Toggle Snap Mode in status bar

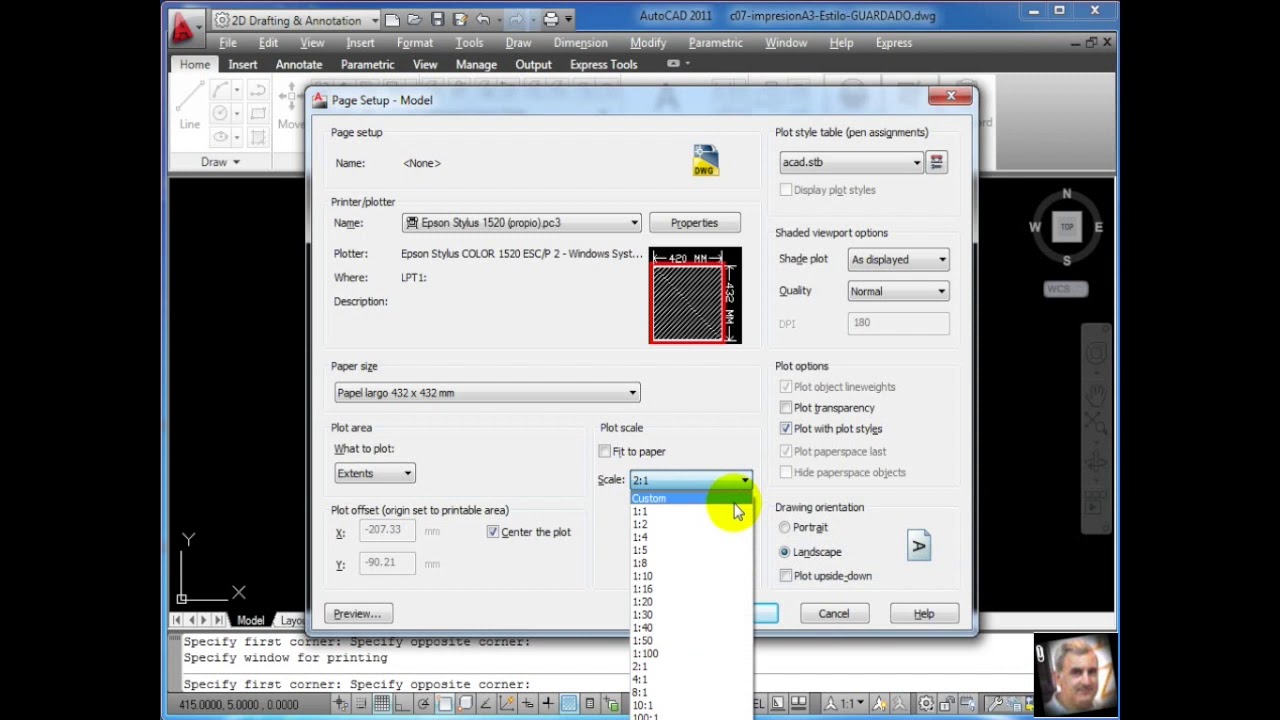pos(361,704)
